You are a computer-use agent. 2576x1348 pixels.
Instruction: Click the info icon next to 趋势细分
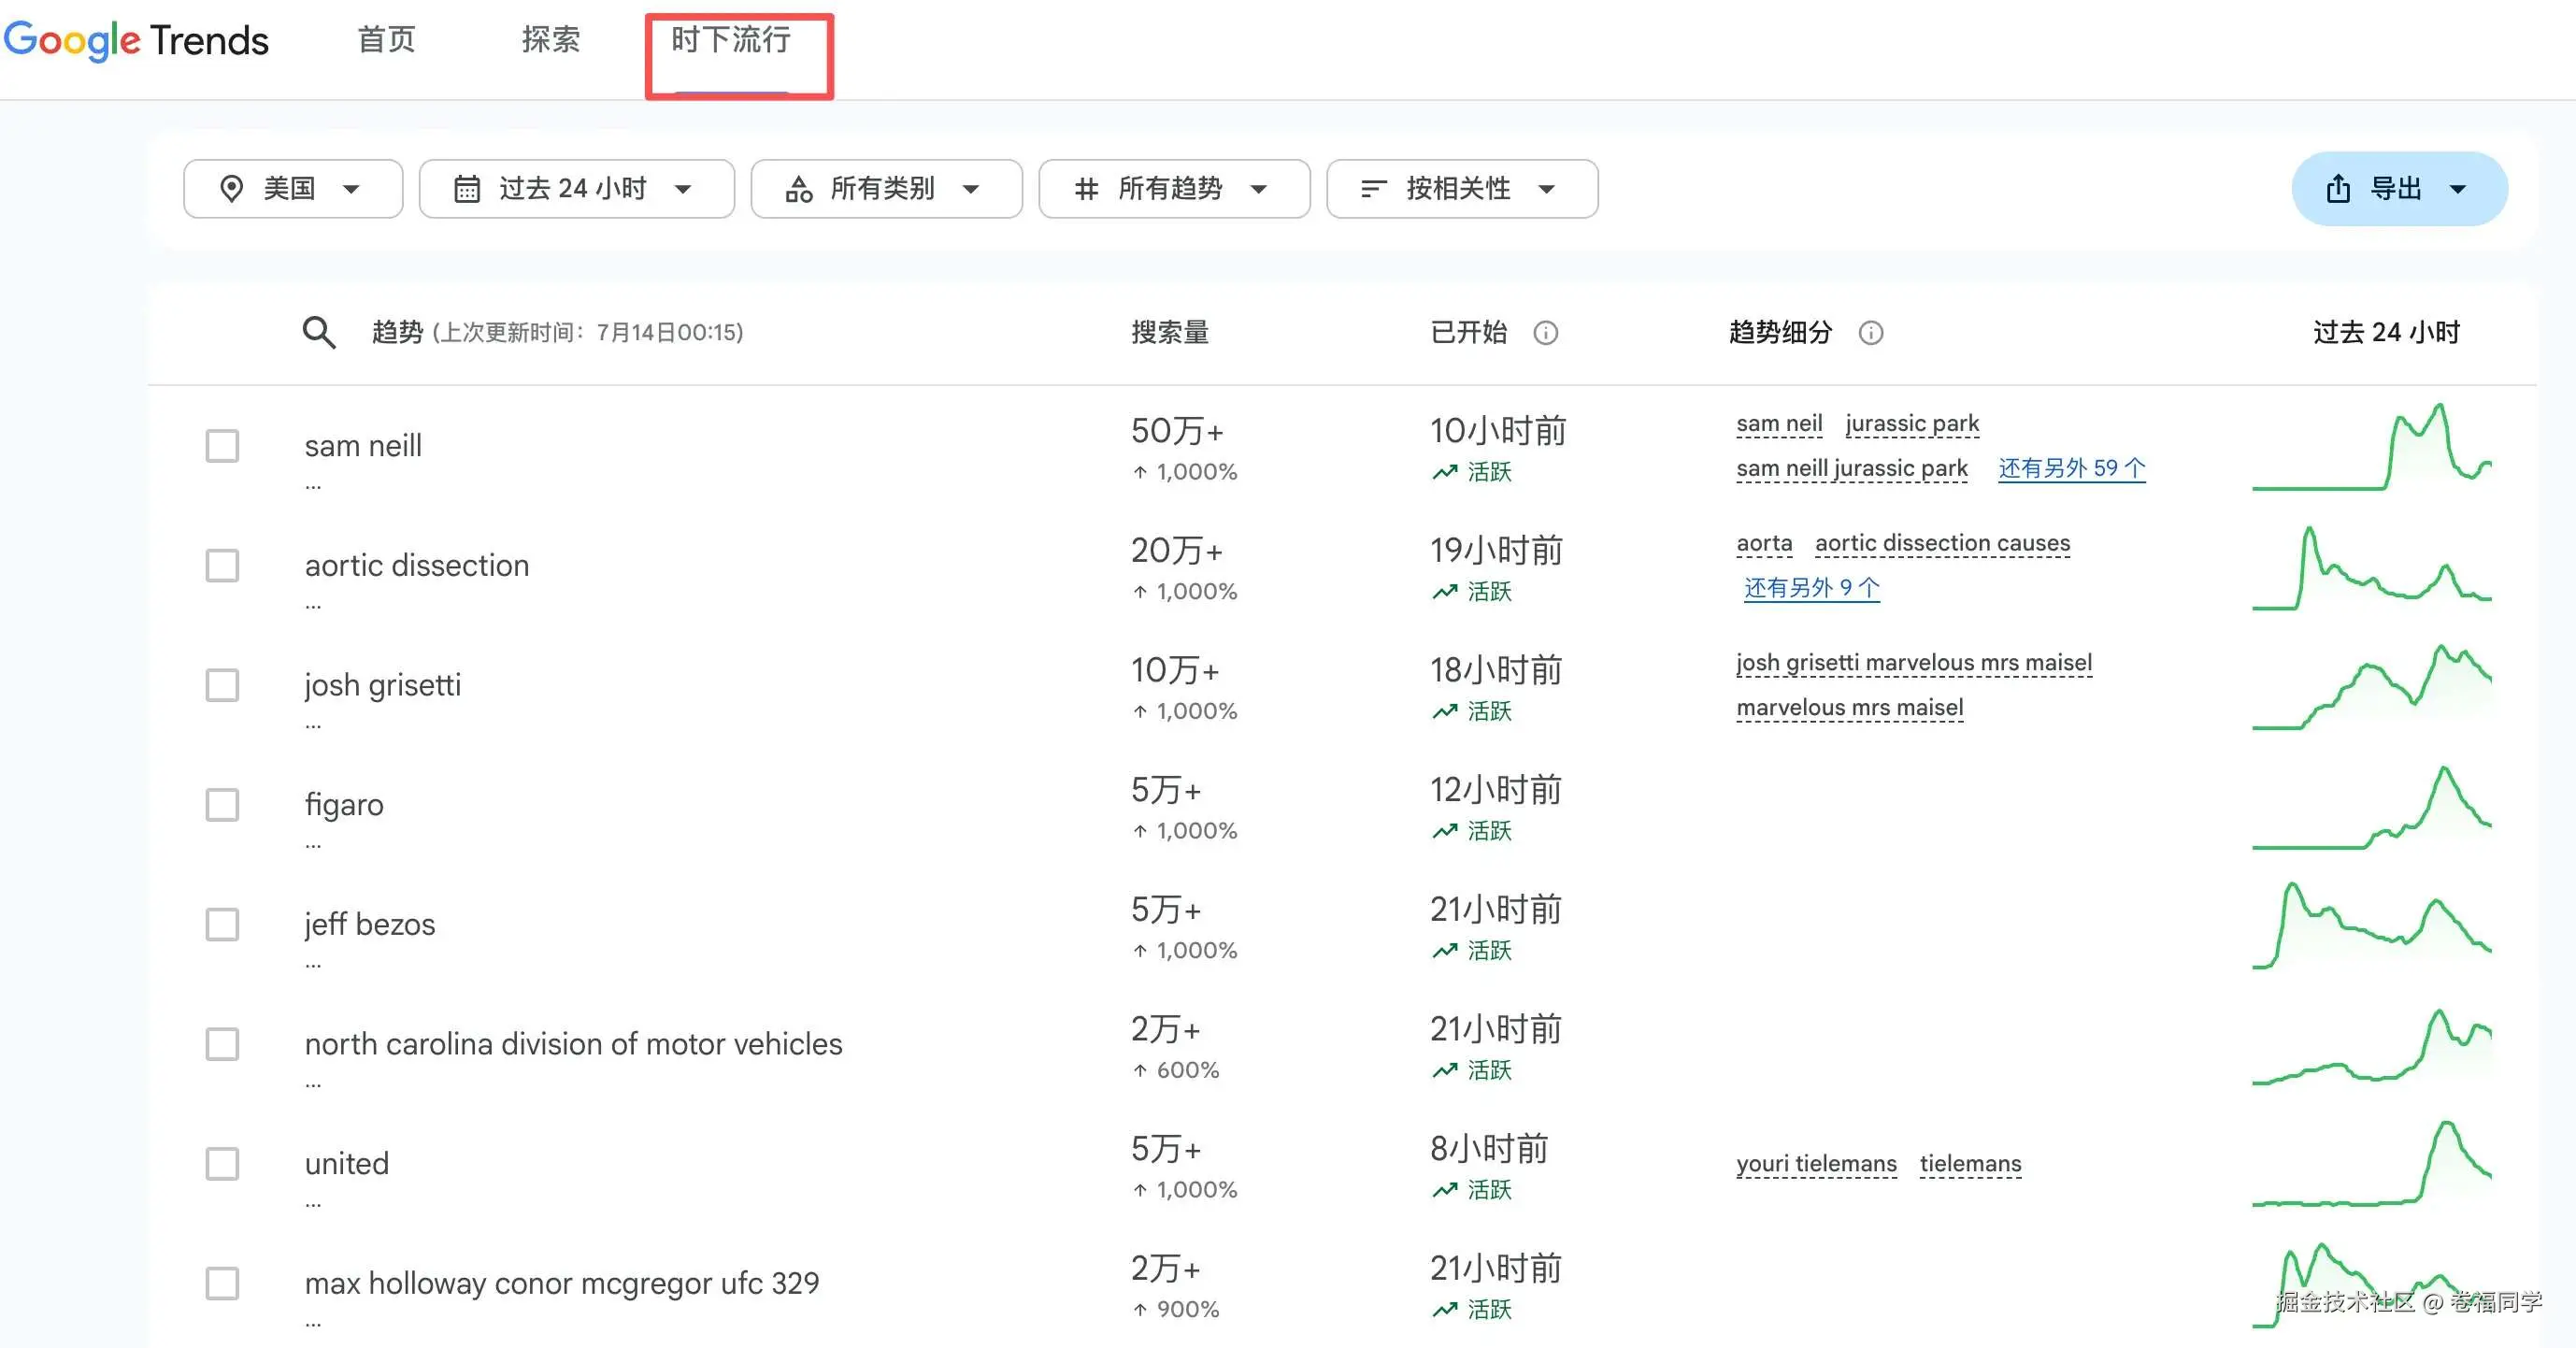[x=1870, y=333]
